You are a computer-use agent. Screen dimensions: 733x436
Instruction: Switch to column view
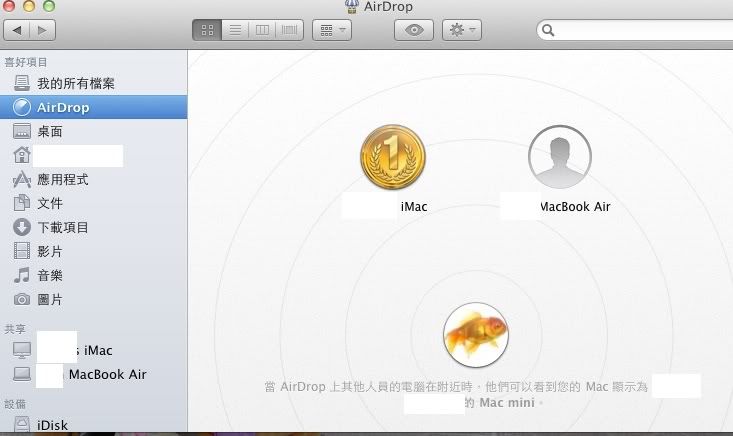(262, 30)
